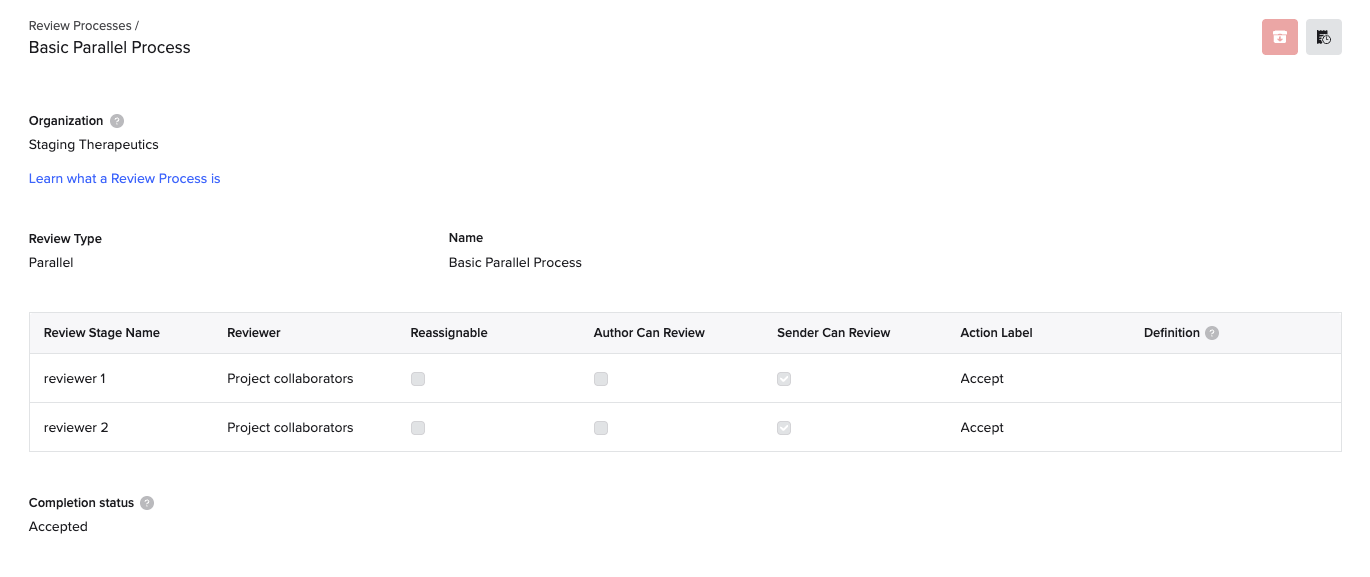Screen dimensions: 1370x577
Task: Click the Reviewer column header
Action: 254,333
